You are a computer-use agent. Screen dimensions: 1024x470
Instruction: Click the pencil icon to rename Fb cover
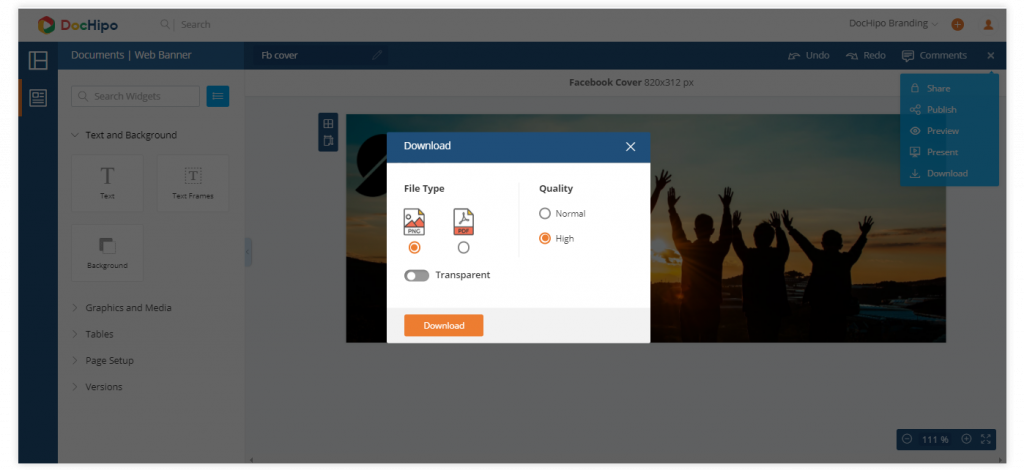click(377, 55)
